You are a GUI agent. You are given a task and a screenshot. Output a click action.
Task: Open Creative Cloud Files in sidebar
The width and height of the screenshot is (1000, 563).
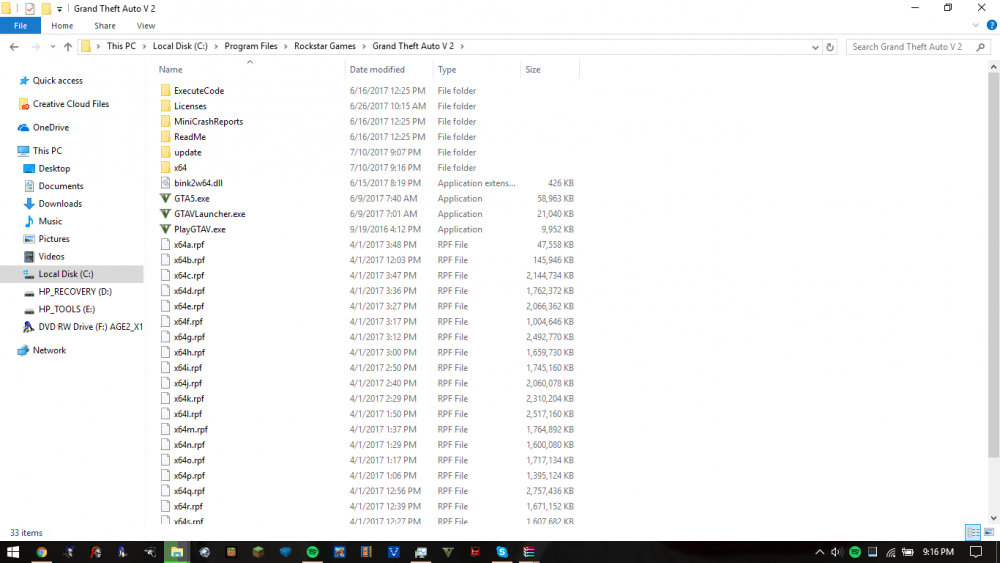point(70,104)
